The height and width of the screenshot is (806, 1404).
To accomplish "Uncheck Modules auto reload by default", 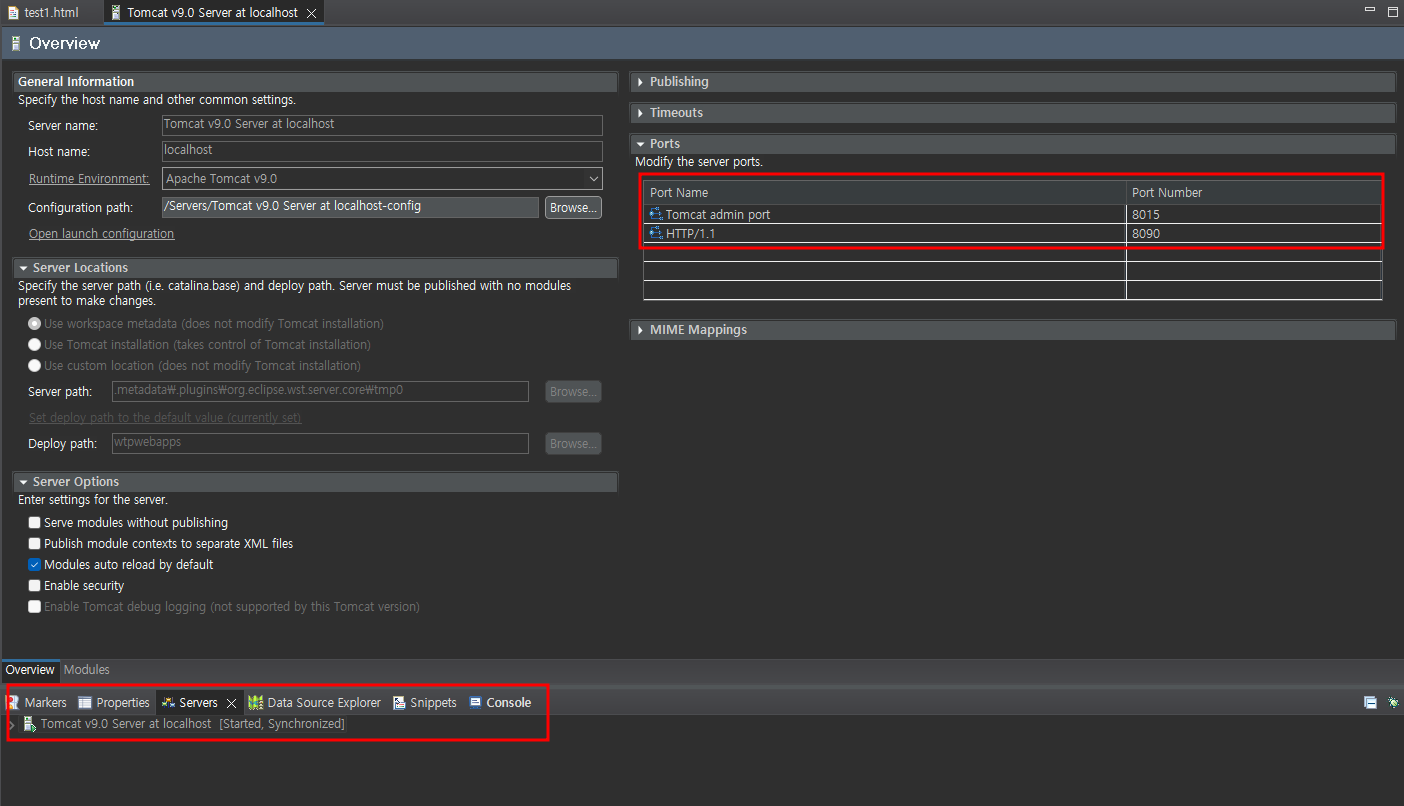I will (35, 565).
